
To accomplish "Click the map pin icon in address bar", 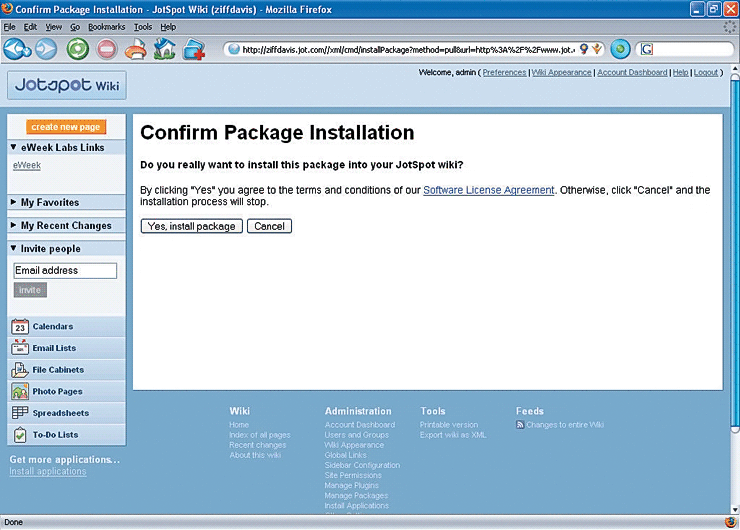I will pos(584,49).
